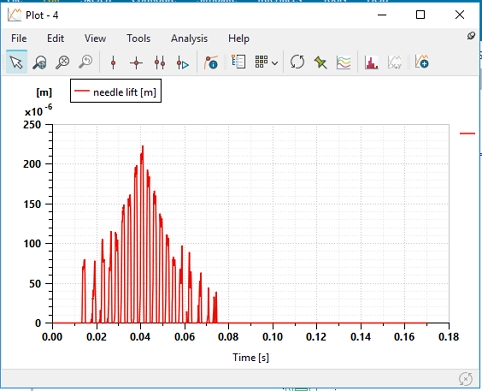Minimize the Plot - 4 window

(382, 15)
